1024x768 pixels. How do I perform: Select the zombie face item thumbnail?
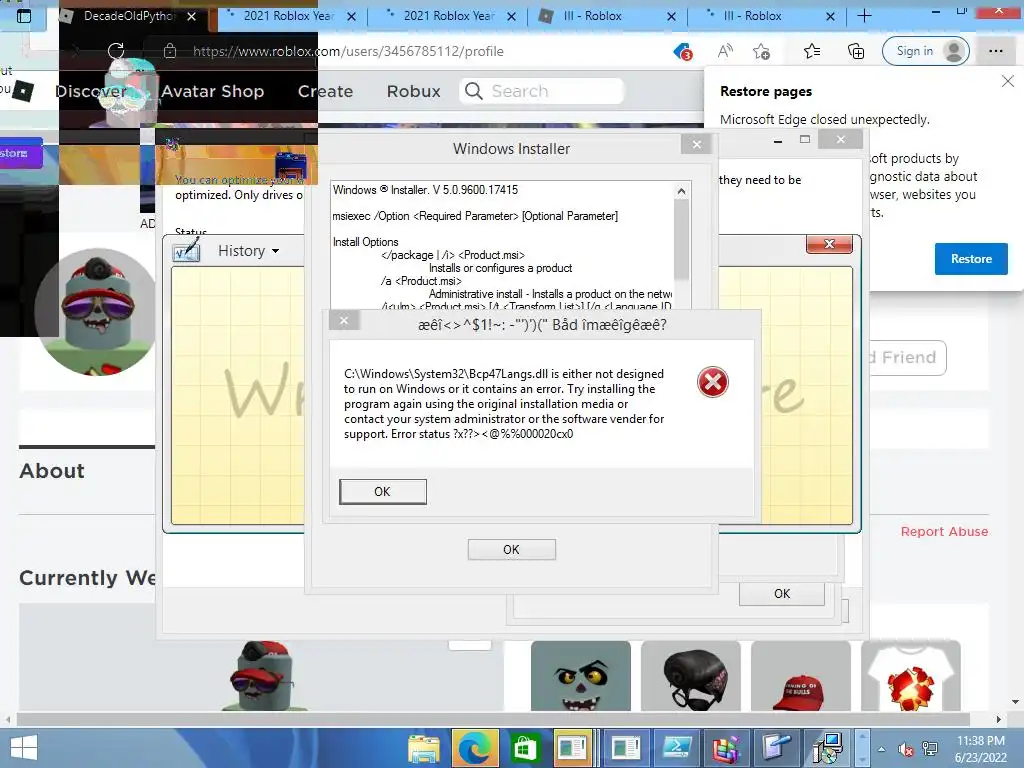[x=581, y=676]
